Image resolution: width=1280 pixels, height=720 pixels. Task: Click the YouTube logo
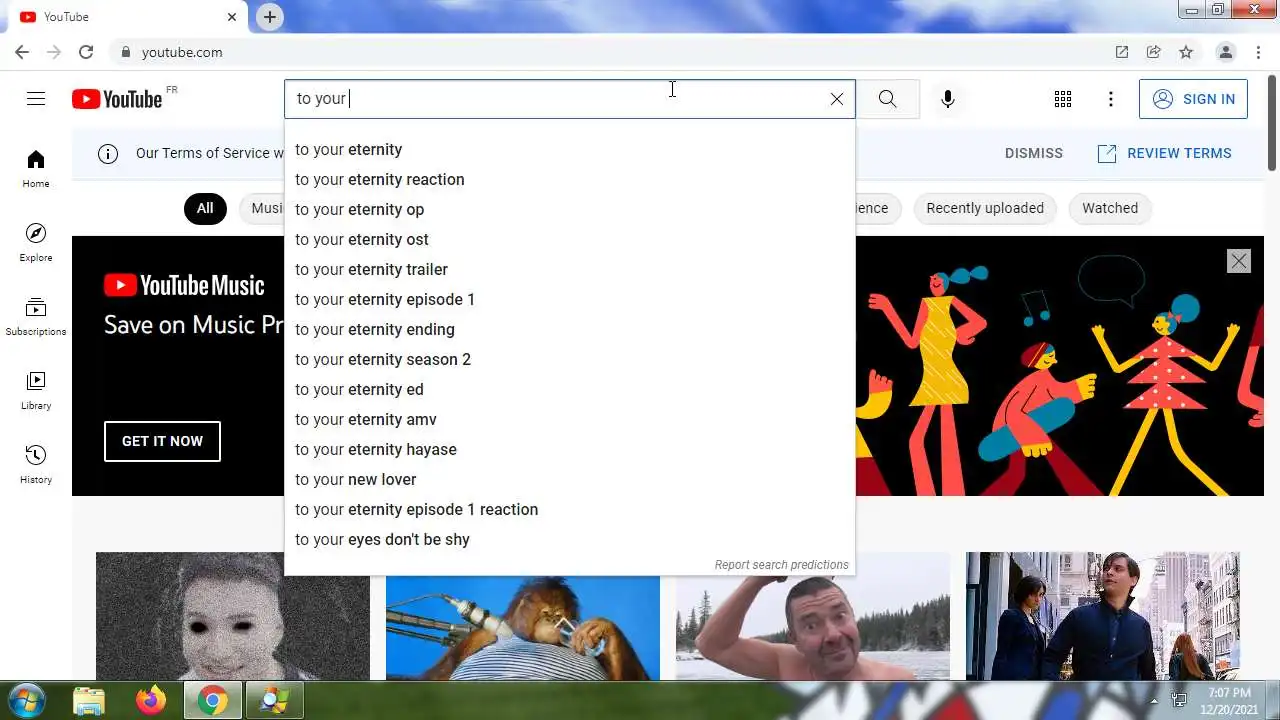pos(117,98)
